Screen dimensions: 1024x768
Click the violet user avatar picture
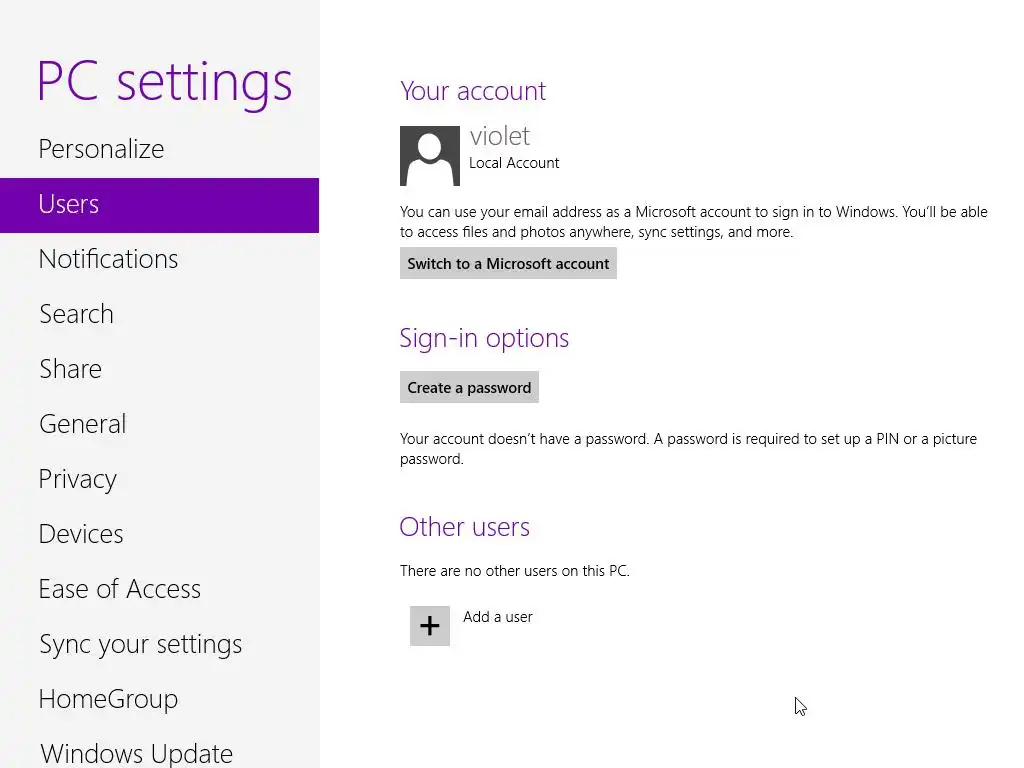pyautogui.click(x=430, y=156)
